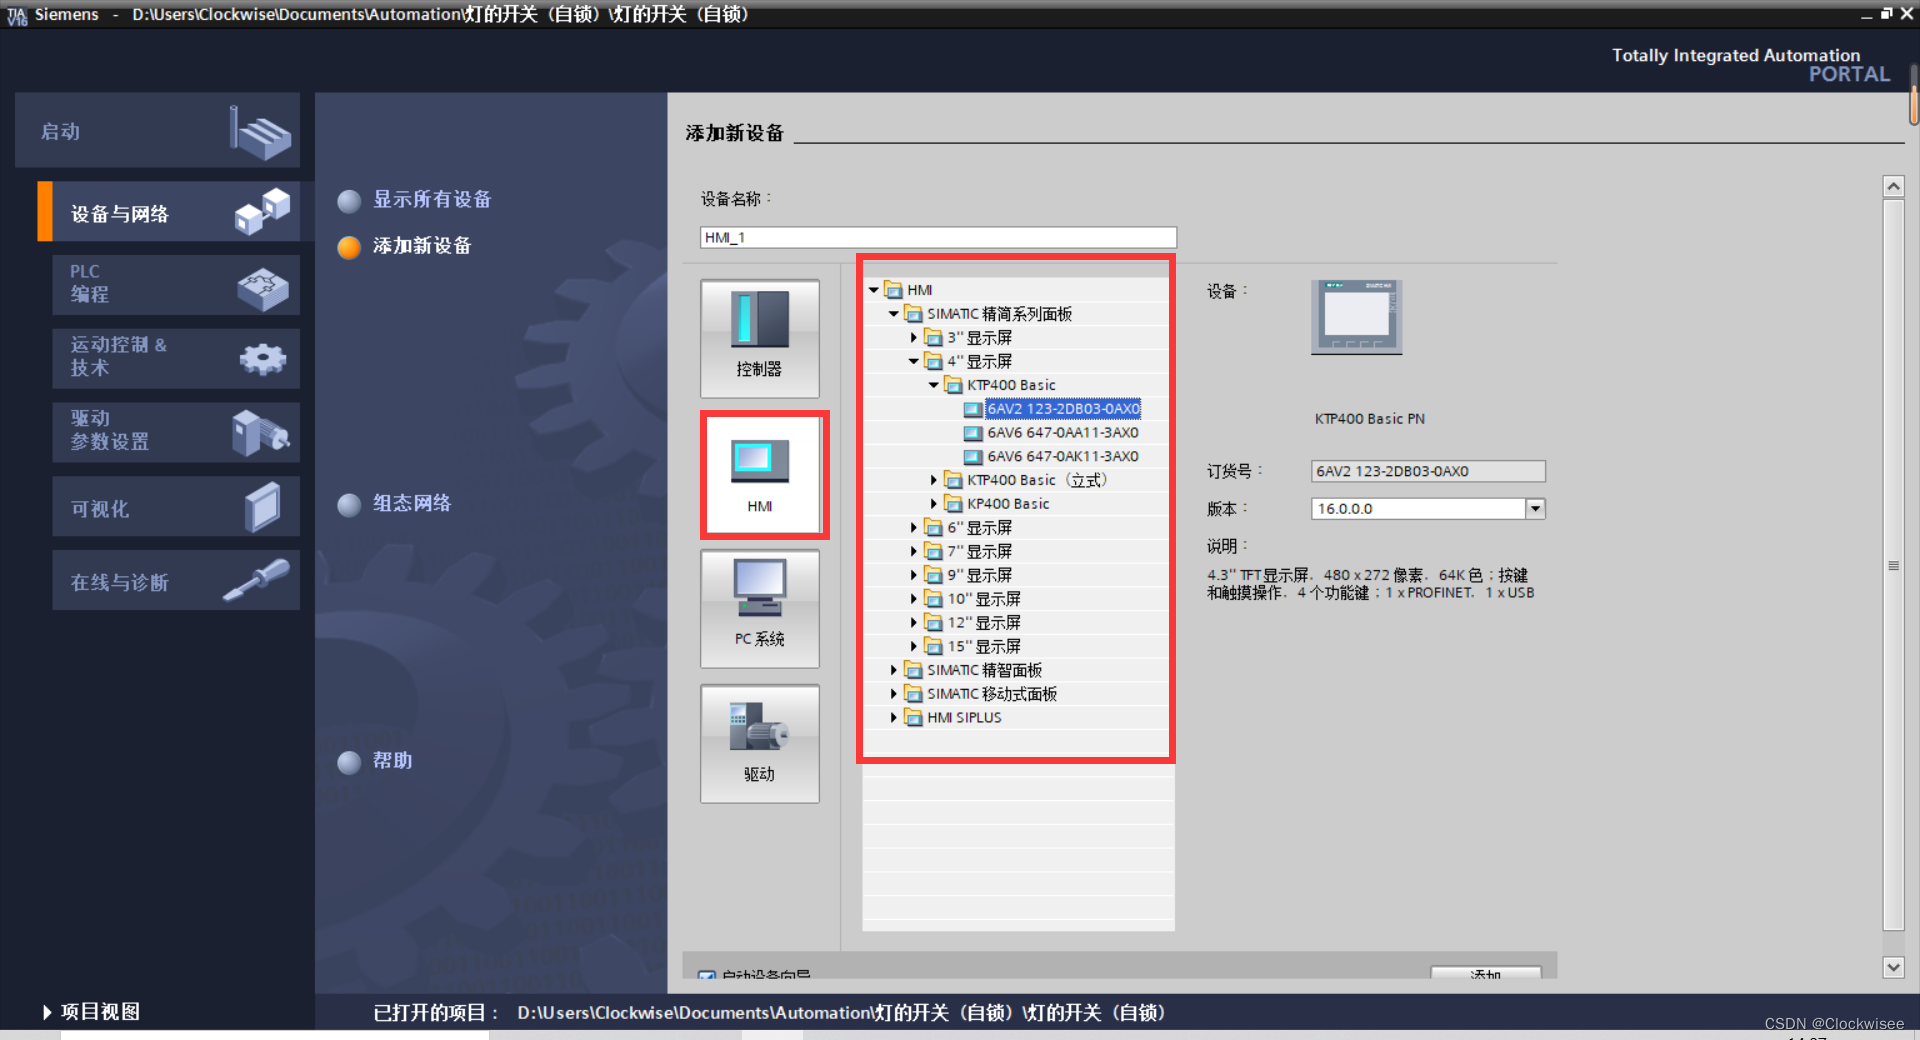
Task: Click the 设备名称 HMI_1 input field
Action: (x=938, y=237)
